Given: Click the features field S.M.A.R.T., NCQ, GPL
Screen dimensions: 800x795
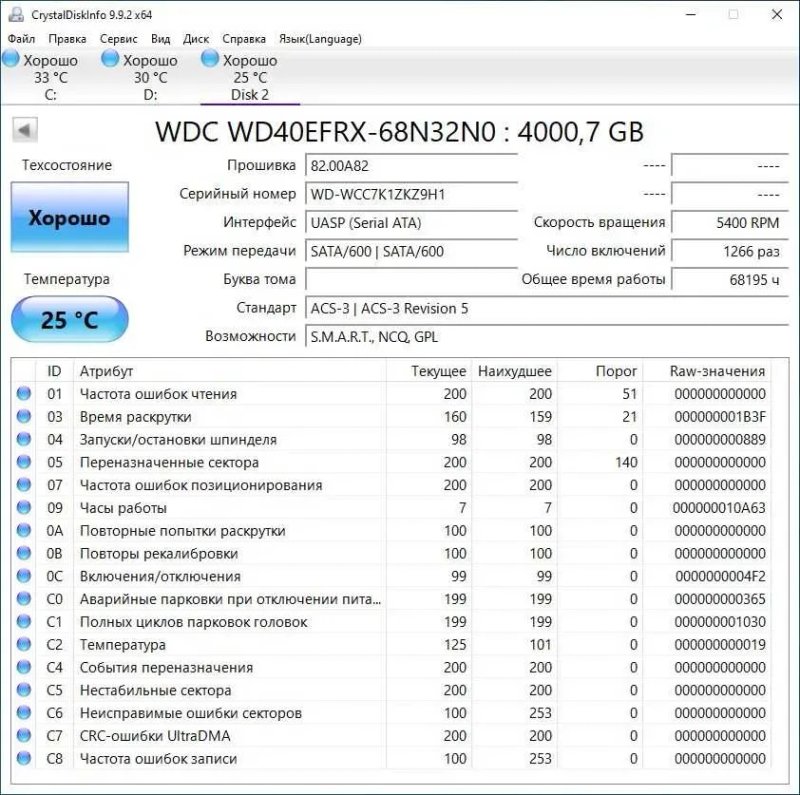Looking at the screenshot, I should point(547,337).
